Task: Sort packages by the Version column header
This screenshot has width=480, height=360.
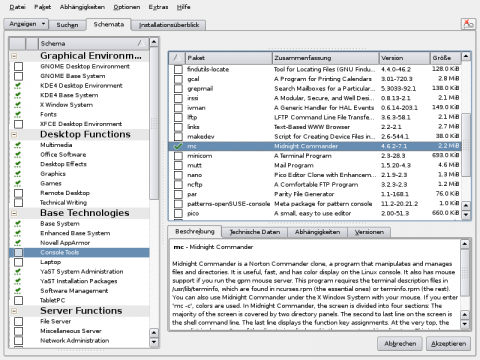Action: (x=404, y=58)
